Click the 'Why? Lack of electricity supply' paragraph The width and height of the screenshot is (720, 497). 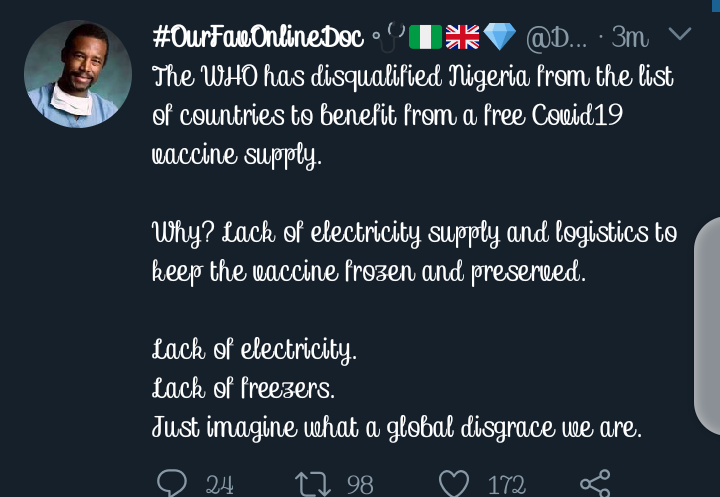click(414, 252)
